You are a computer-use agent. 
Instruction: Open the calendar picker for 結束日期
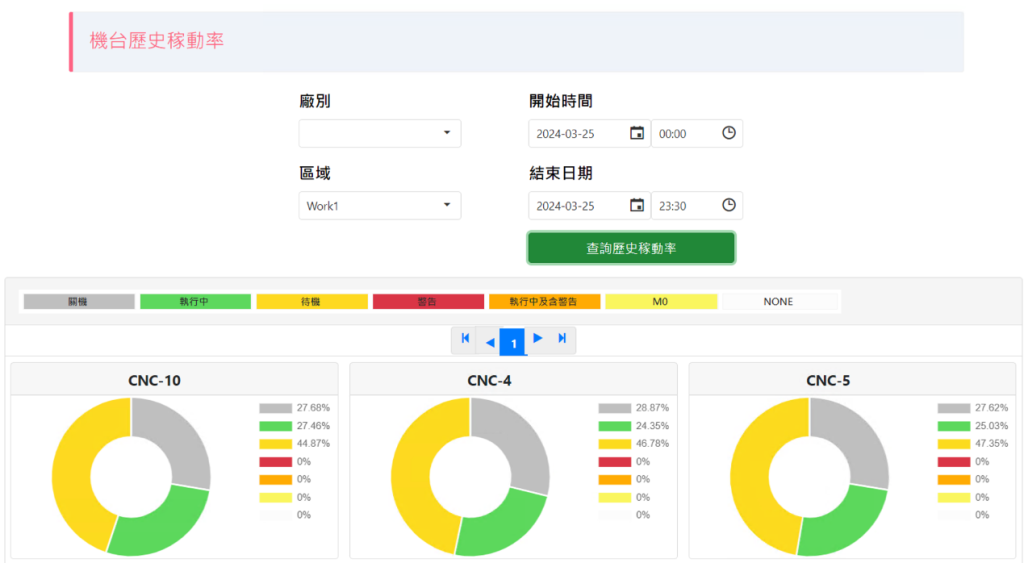pos(637,205)
